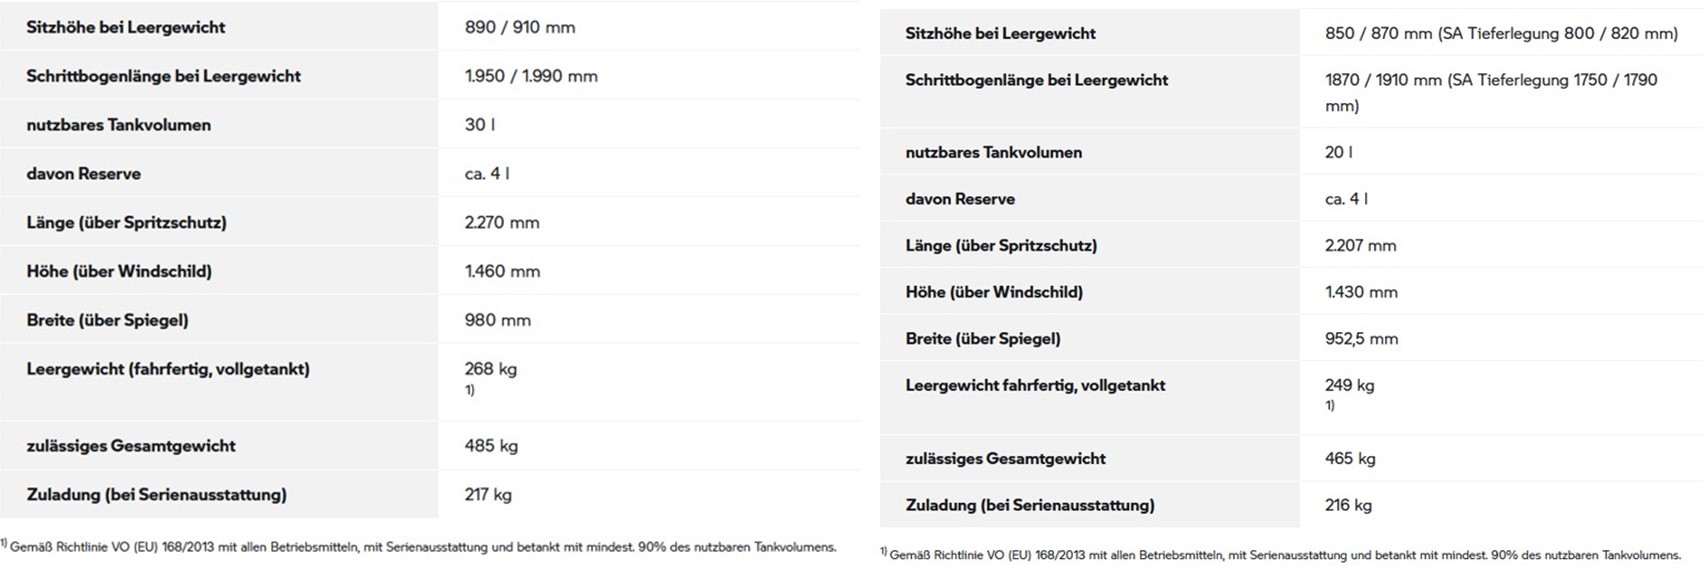Click the '1.950 / 1.990 mm' Schrittbogenlänge value
The width and height of the screenshot is (1703, 579).
pyautogui.click(x=531, y=76)
